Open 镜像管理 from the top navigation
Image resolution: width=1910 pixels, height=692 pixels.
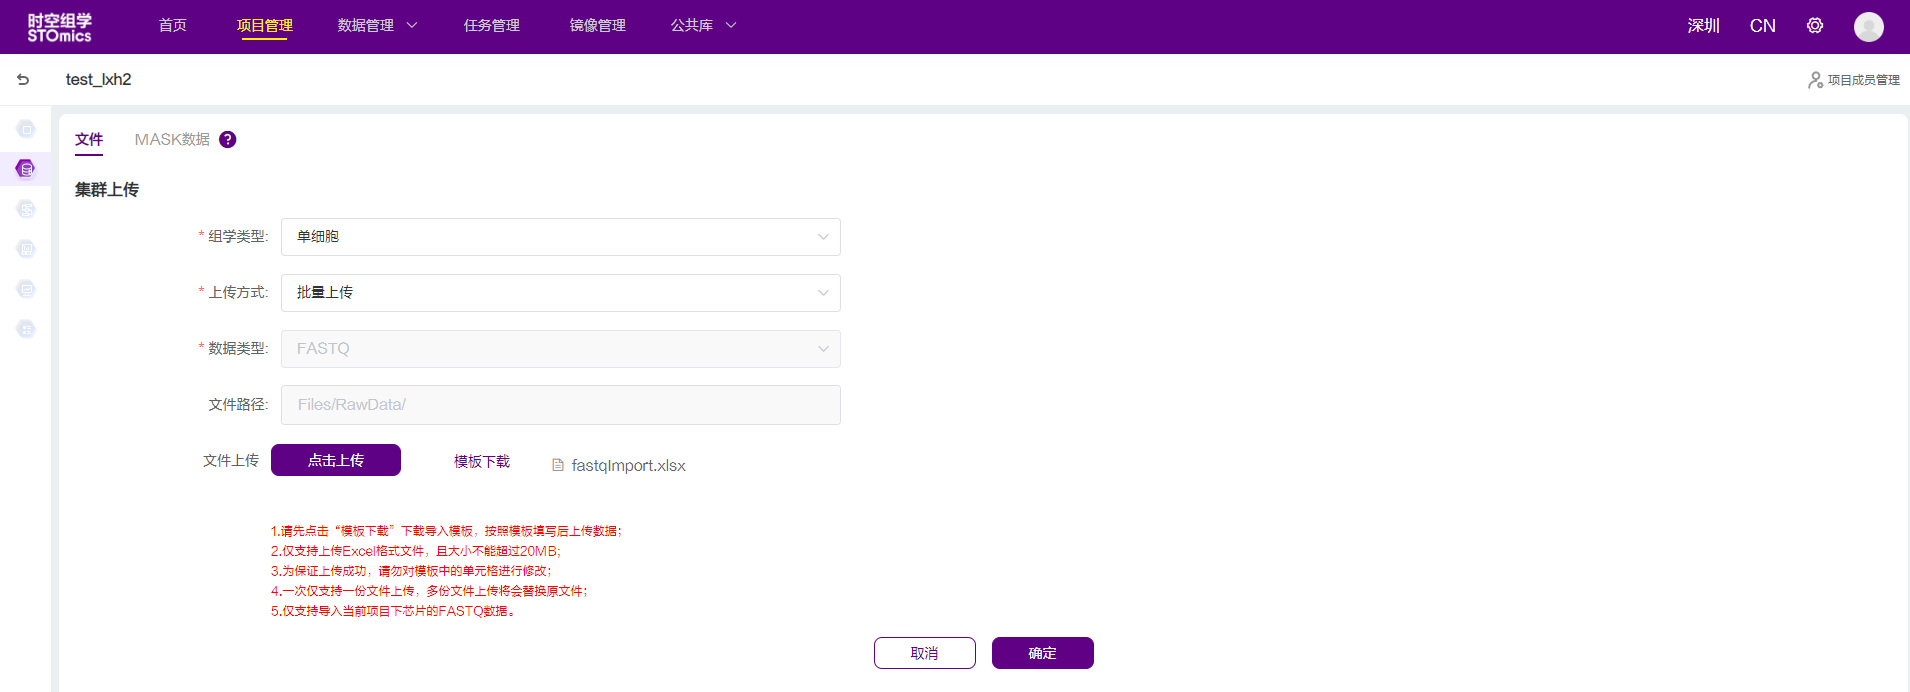pos(597,26)
